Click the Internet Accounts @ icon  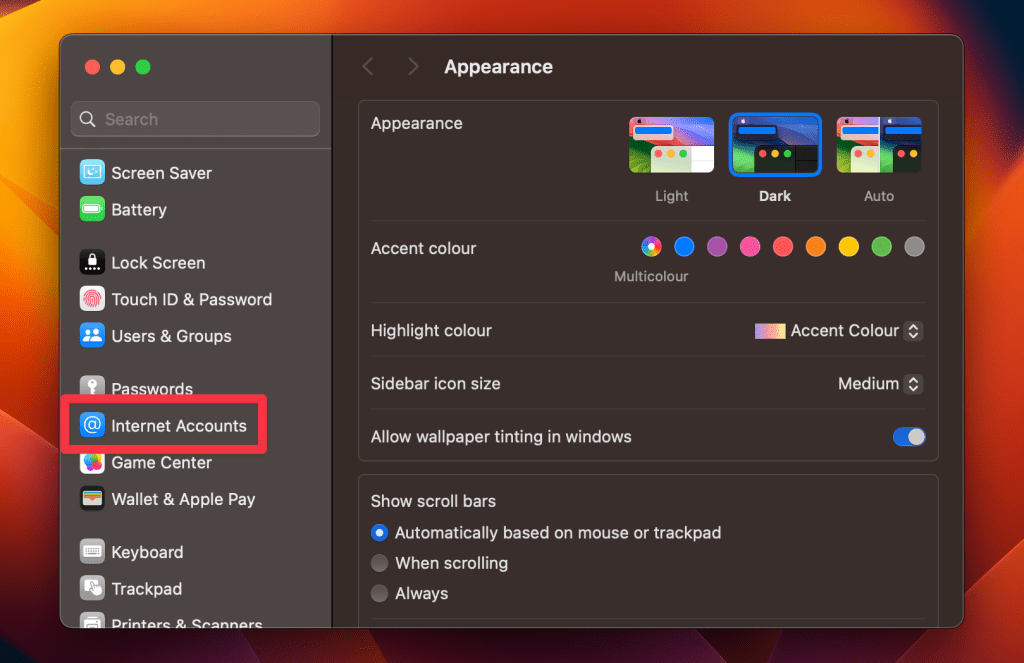92,425
